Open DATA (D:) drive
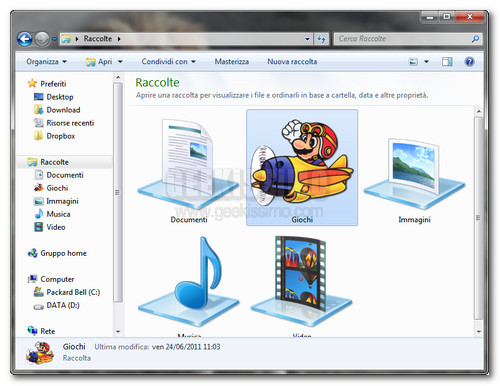The width and height of the screenshot is (500, 386). (63, 305)
